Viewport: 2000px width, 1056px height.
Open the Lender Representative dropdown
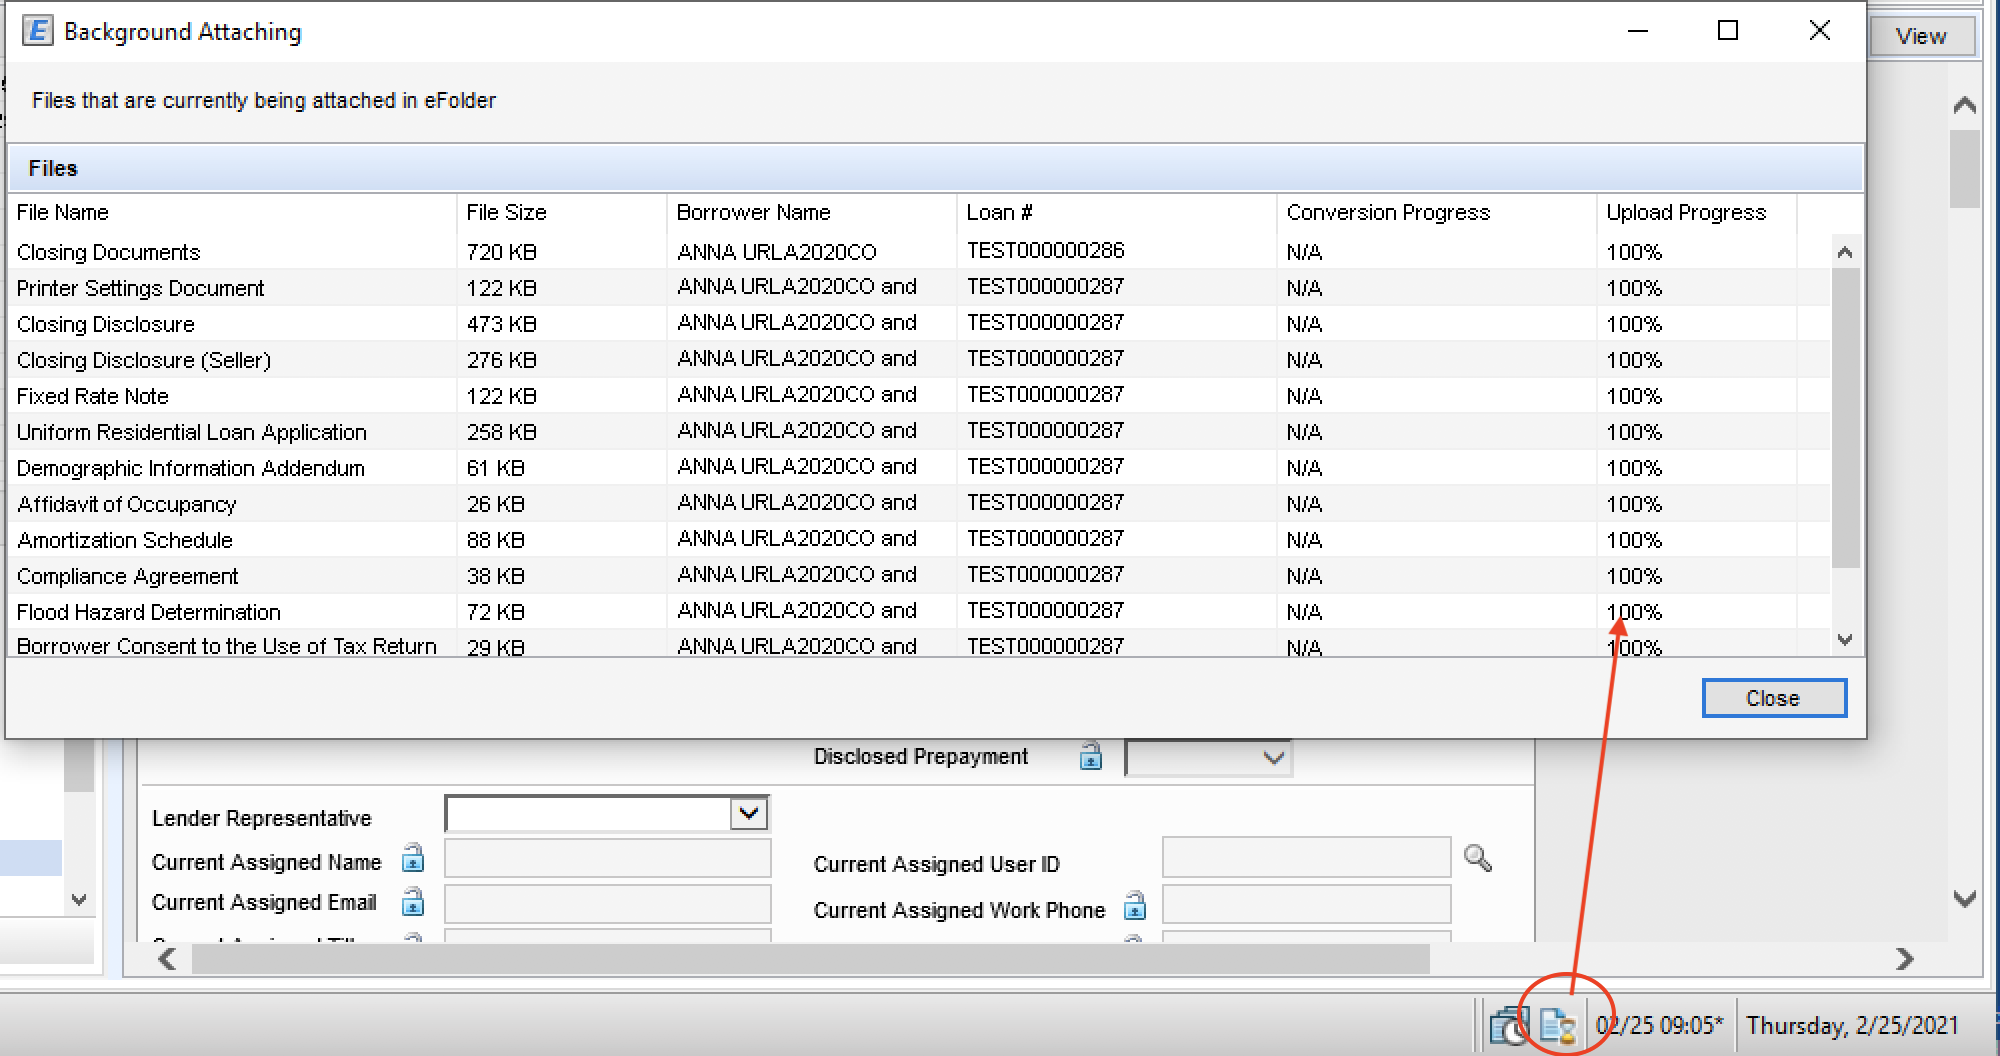748,814
